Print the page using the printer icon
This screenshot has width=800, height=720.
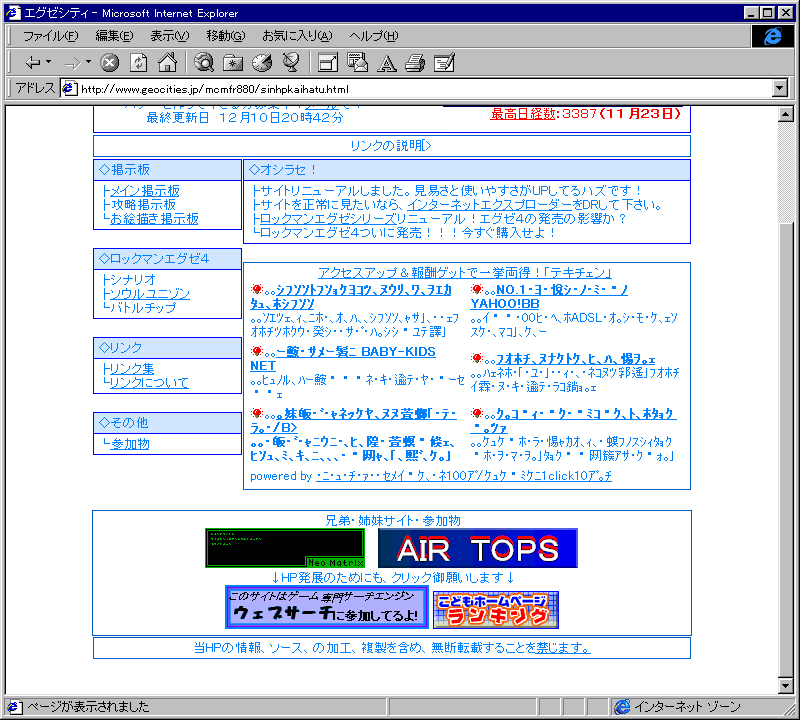(415, 63)
